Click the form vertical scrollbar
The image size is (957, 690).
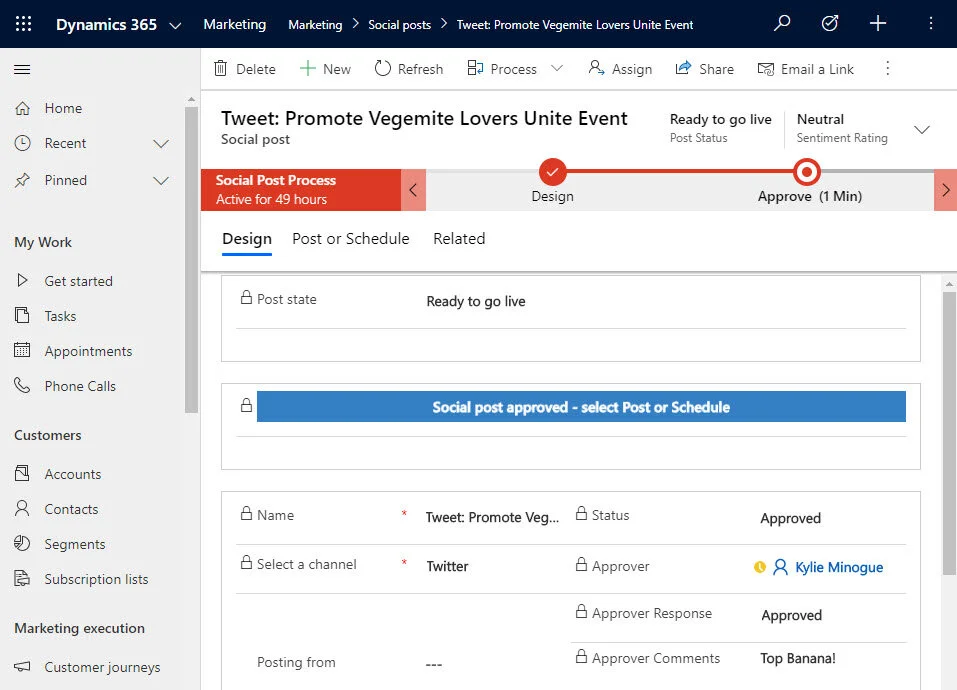pos(949,433)
